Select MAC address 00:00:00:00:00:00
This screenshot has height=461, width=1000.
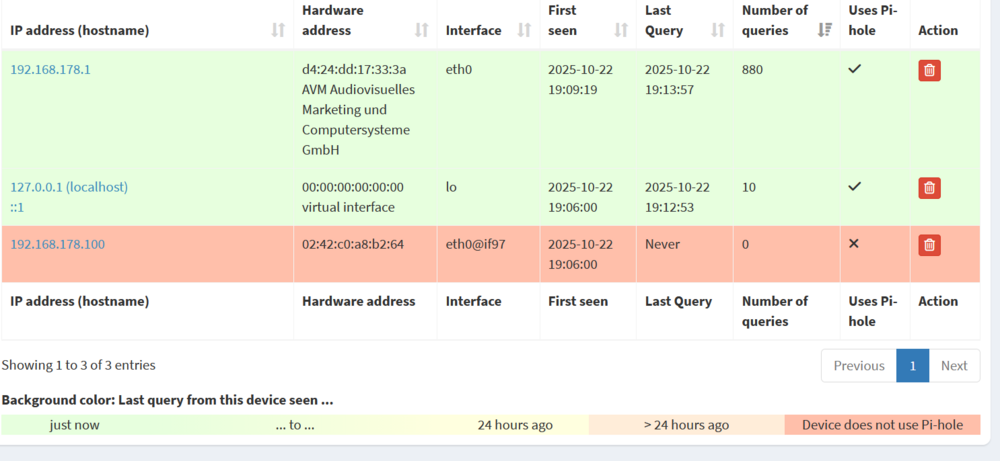(353, 187)
